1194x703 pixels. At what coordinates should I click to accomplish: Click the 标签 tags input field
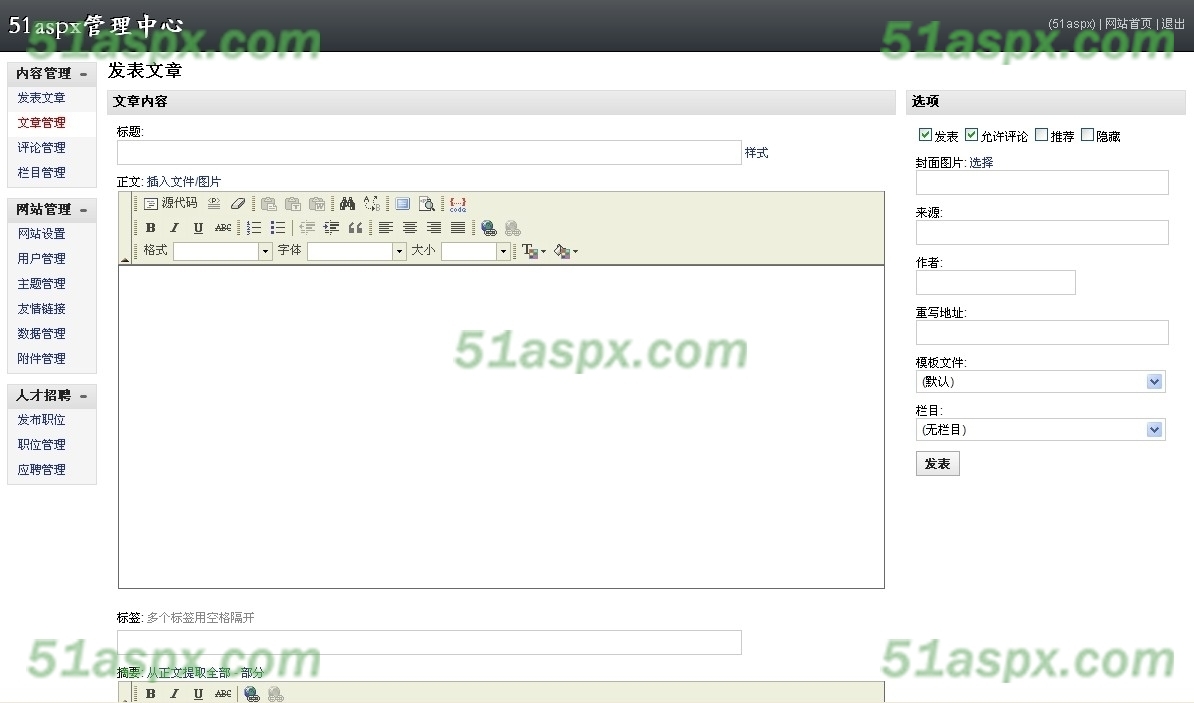pyautogui.click(x=429, y=642)
